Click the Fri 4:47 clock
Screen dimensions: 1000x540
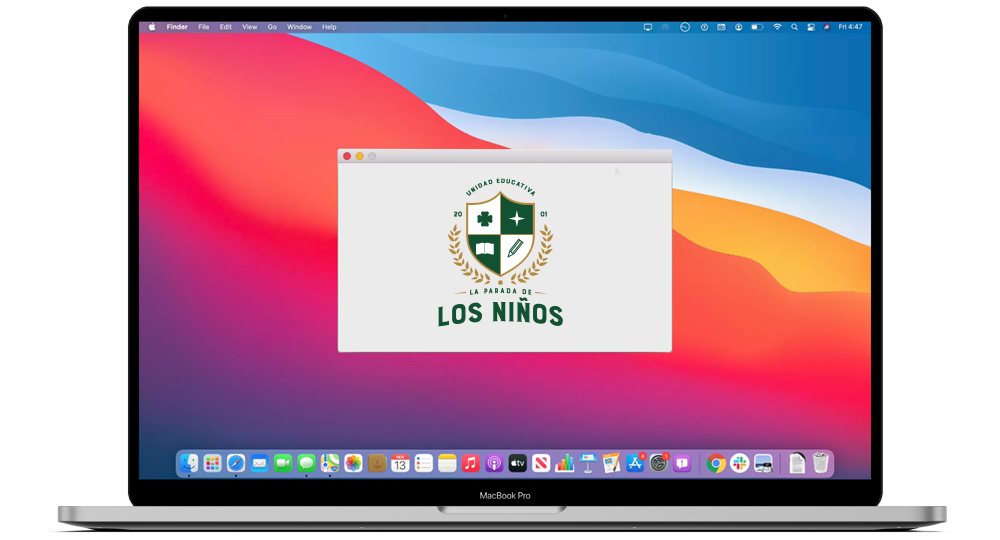click(850, 27)
